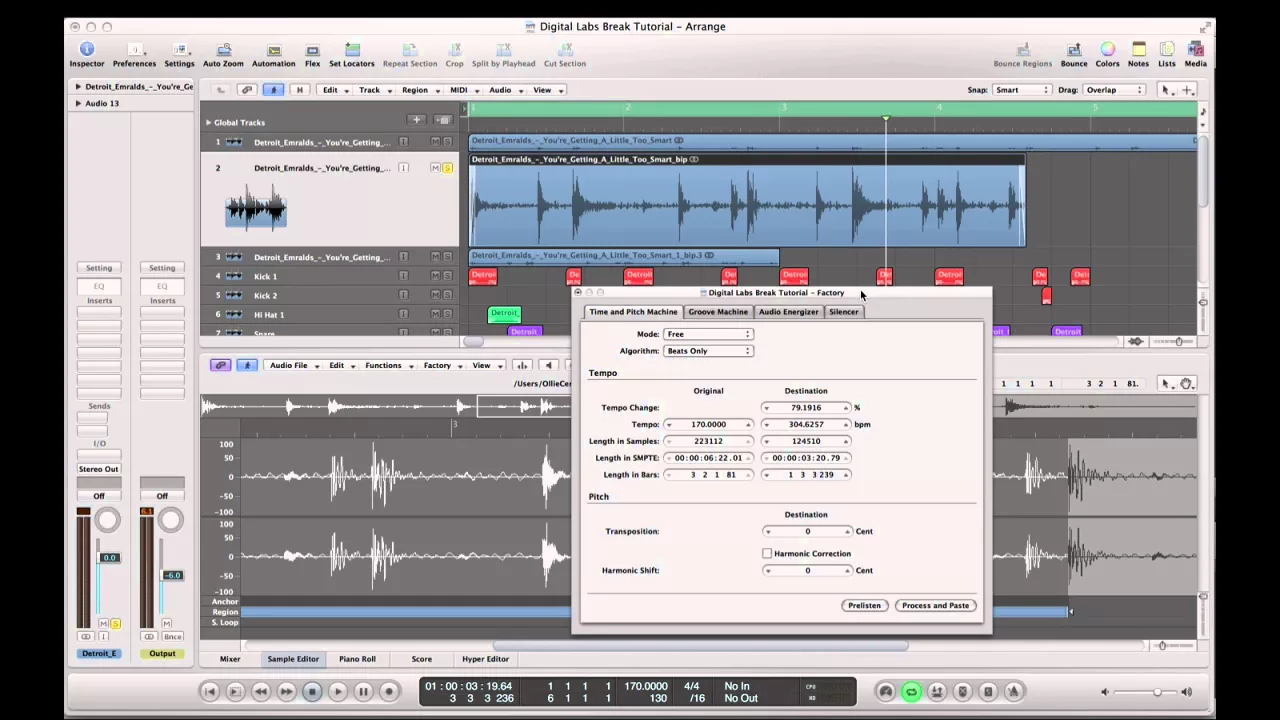Click the Process and Paste button
This screenshot has height=720, width=1280.
pos(935,605)
